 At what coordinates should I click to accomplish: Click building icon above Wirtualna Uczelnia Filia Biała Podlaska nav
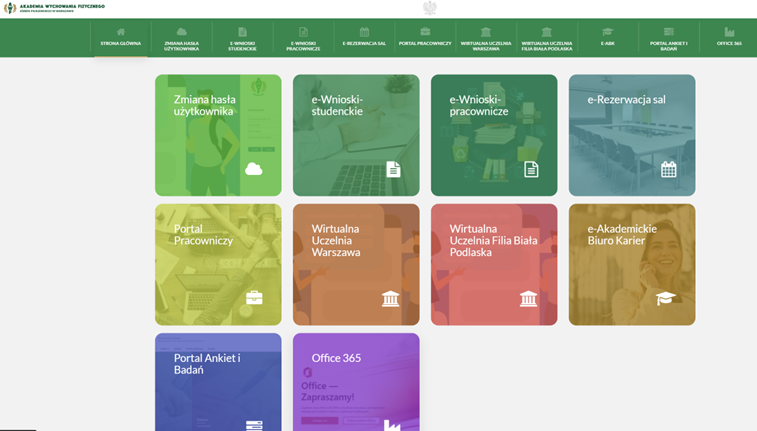[547, 32]
